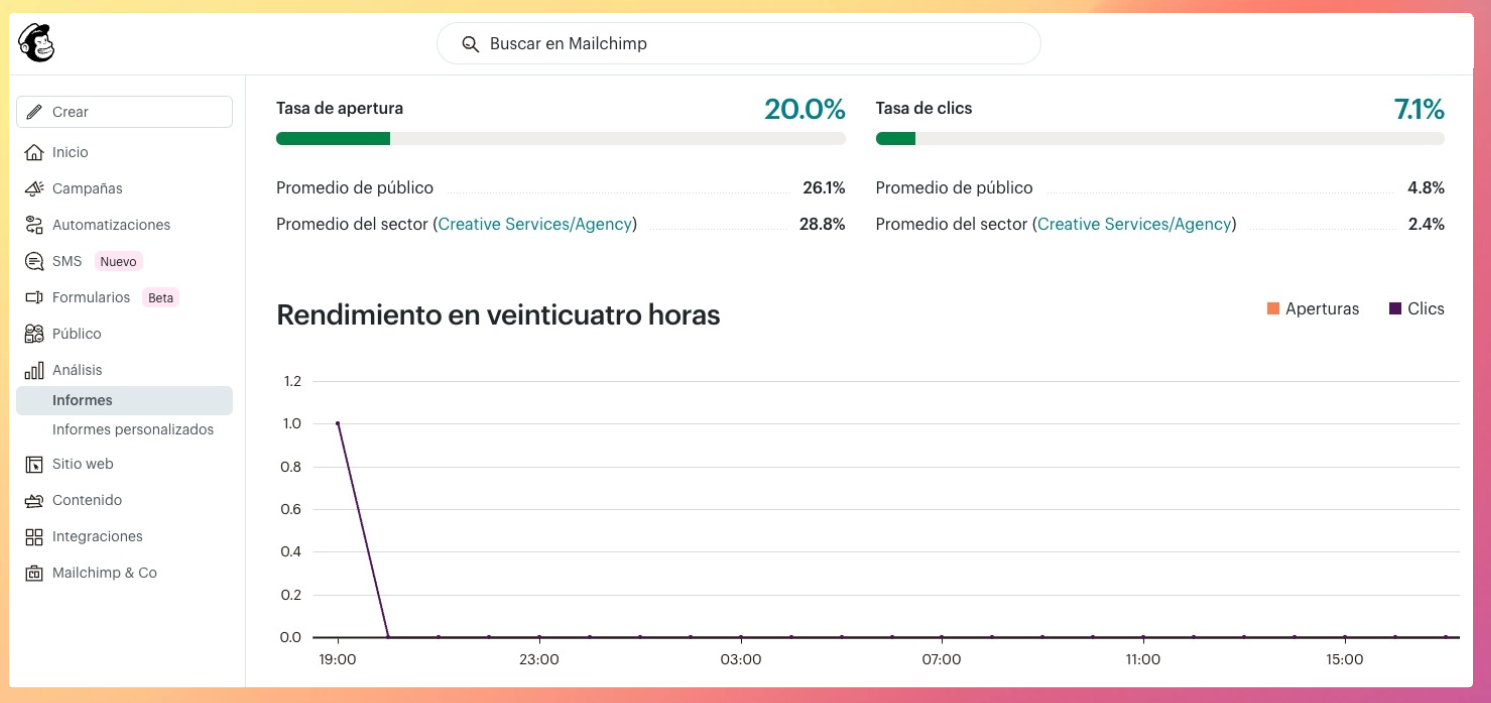This screenshot has height=703, width=1491.
Task: Open Creative Services/Agency link under Tasa de clics
Action: tap(1134, 224)
